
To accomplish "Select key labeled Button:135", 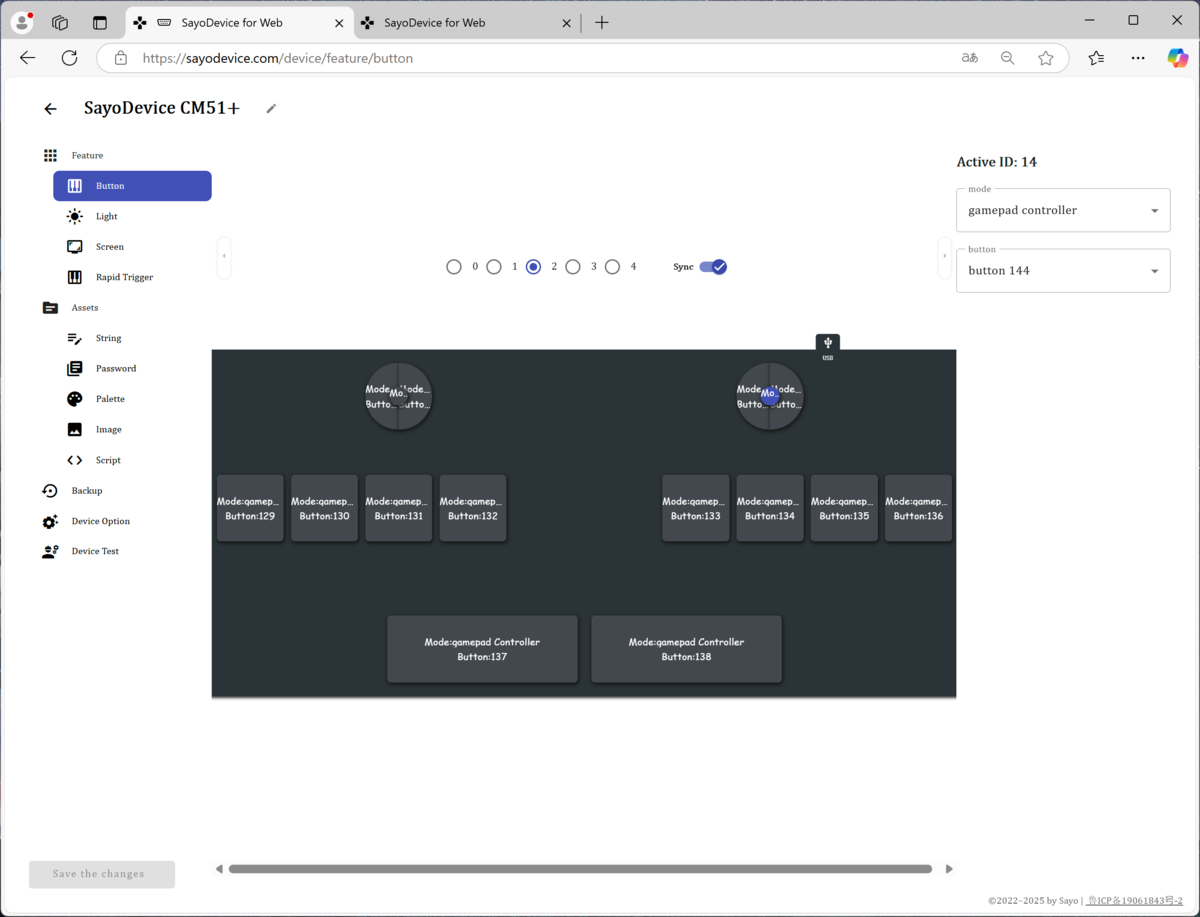I will tap(844, 508).
